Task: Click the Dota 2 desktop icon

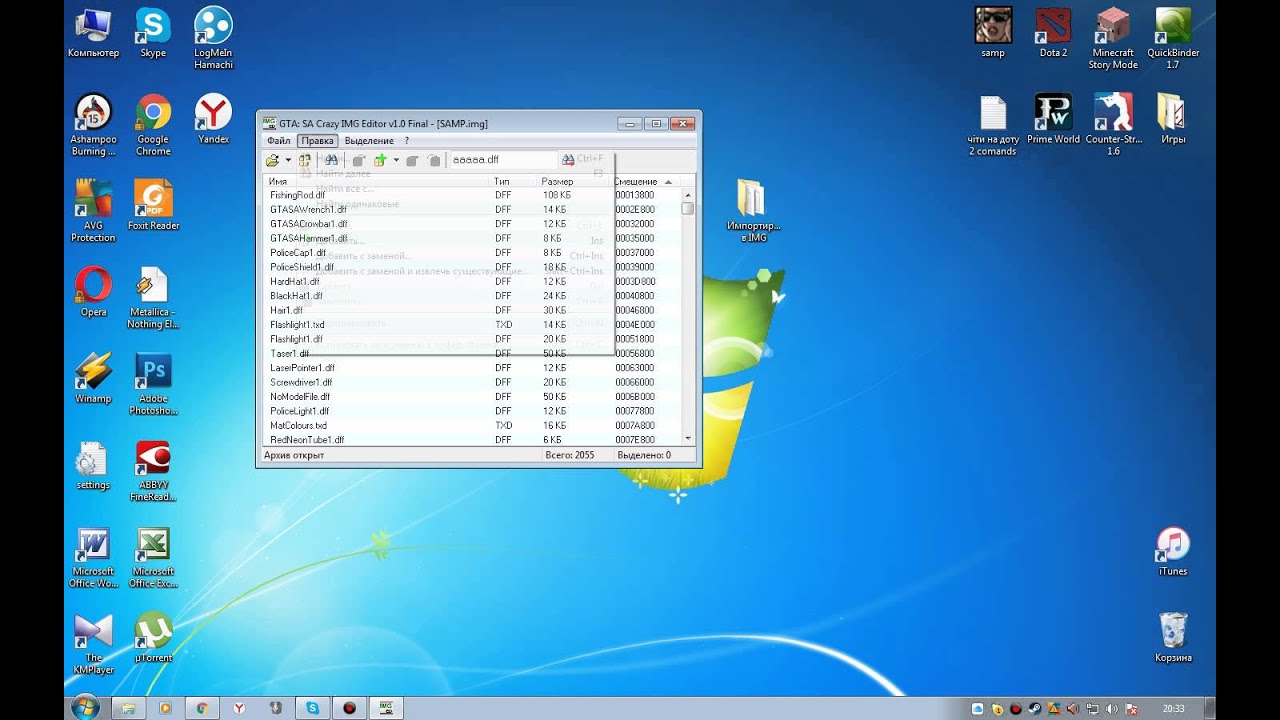Action: coord(1053,32)
